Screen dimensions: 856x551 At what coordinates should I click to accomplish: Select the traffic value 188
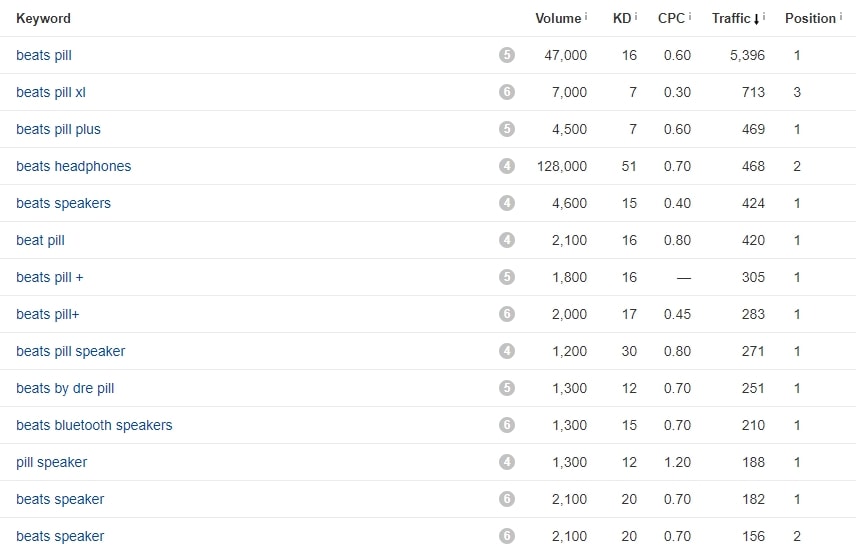pos(753,463)
